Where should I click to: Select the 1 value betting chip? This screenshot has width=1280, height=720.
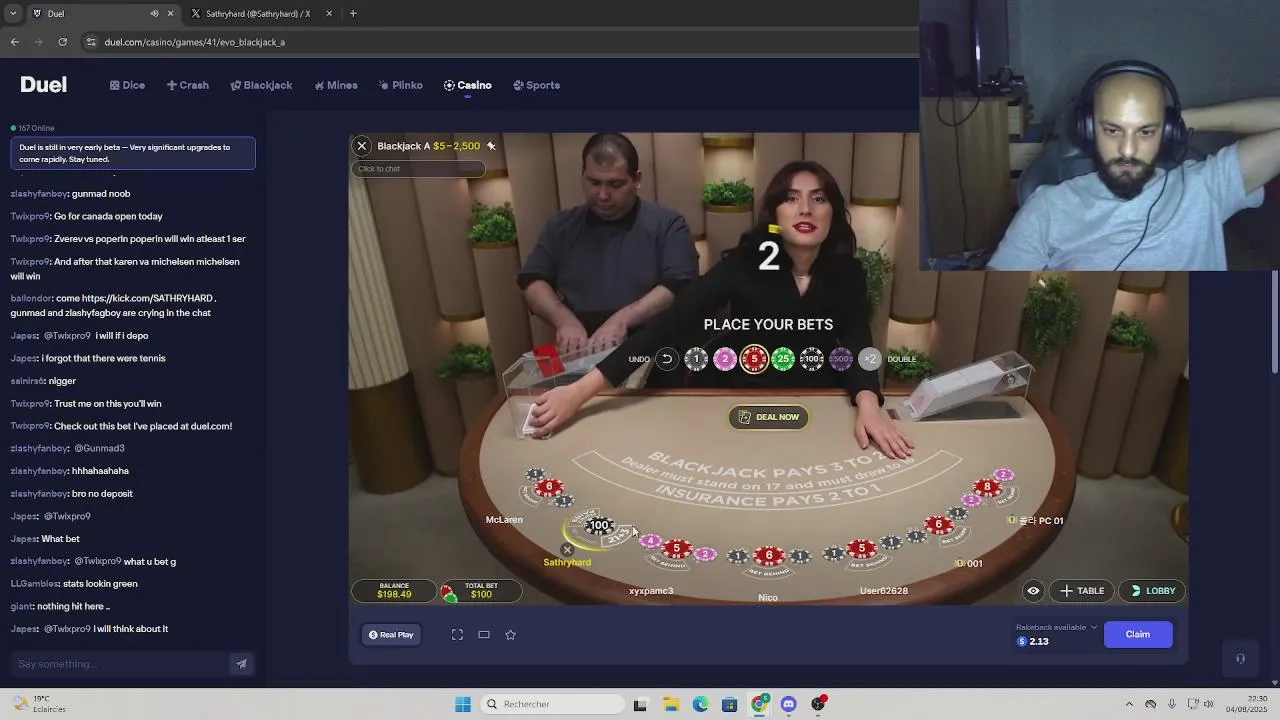(x=697, y=359)
